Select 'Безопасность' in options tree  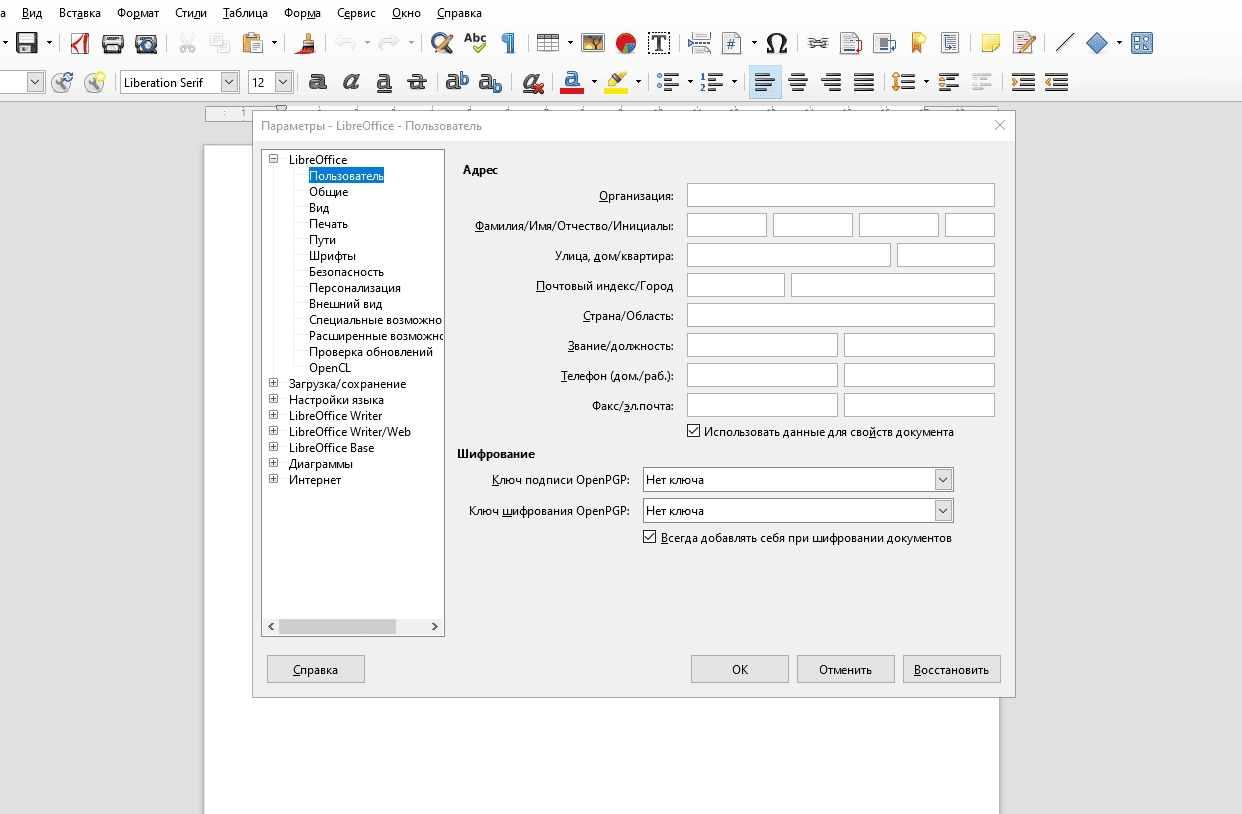[346, 271]
